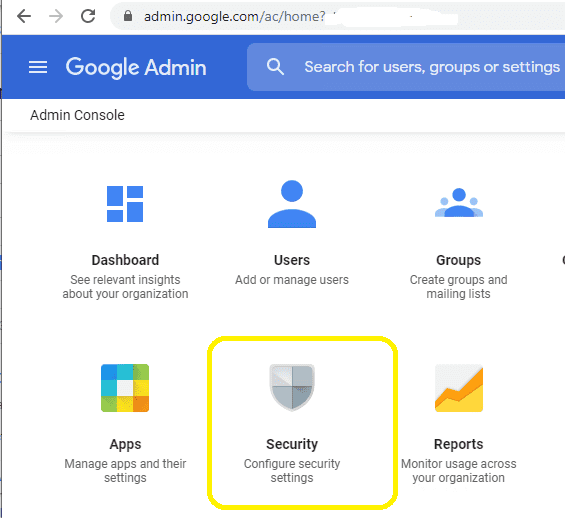565x518 pixels.
Task: Open the Security title label
Action: [292, 444]
